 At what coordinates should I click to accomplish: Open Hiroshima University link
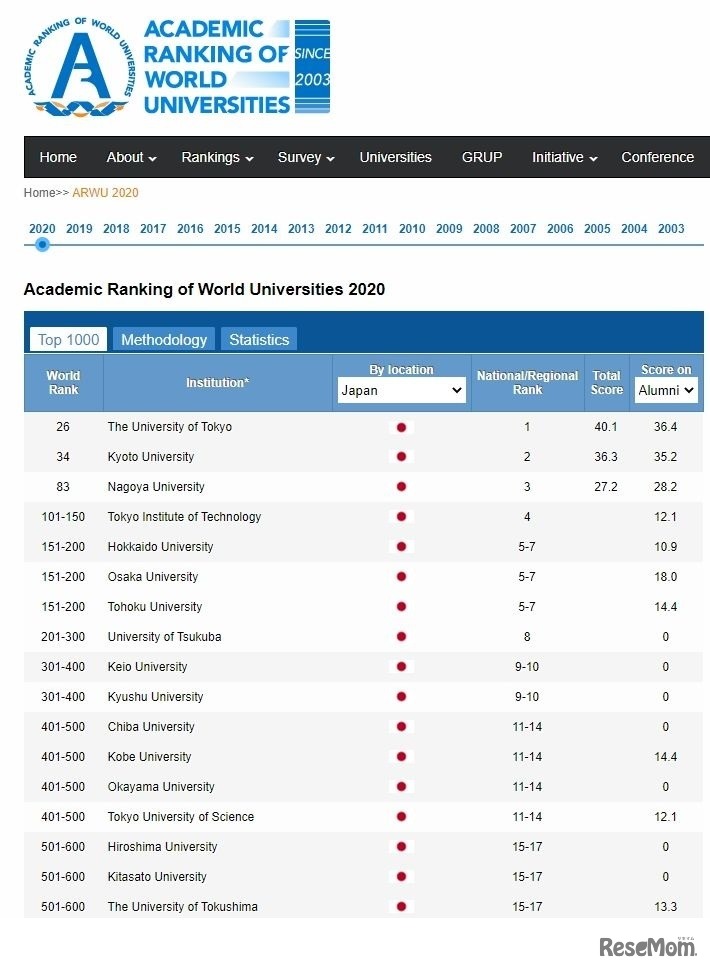coord(162,847)
